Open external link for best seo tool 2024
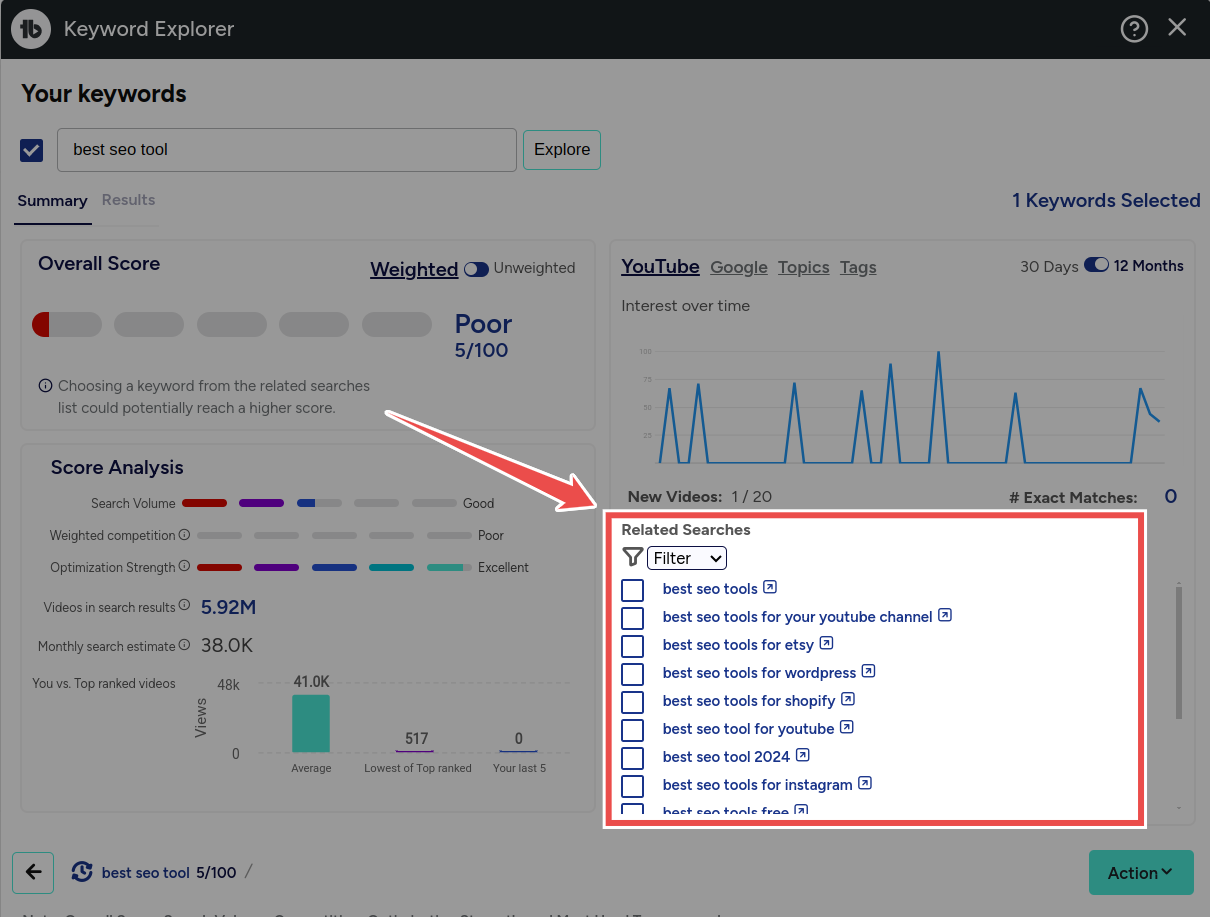The width and height of the screenshot is (1210, 917). pyautogui.click(x=803, y=755)
